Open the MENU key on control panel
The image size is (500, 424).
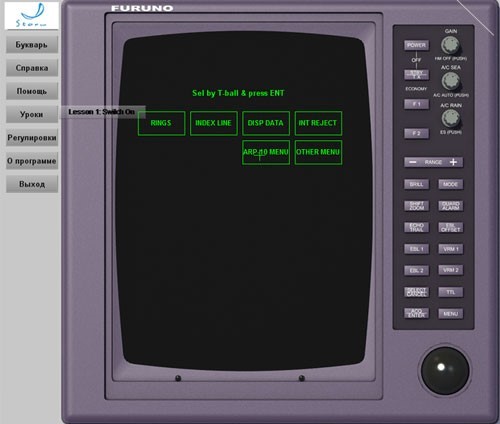(x=450, y=313)
